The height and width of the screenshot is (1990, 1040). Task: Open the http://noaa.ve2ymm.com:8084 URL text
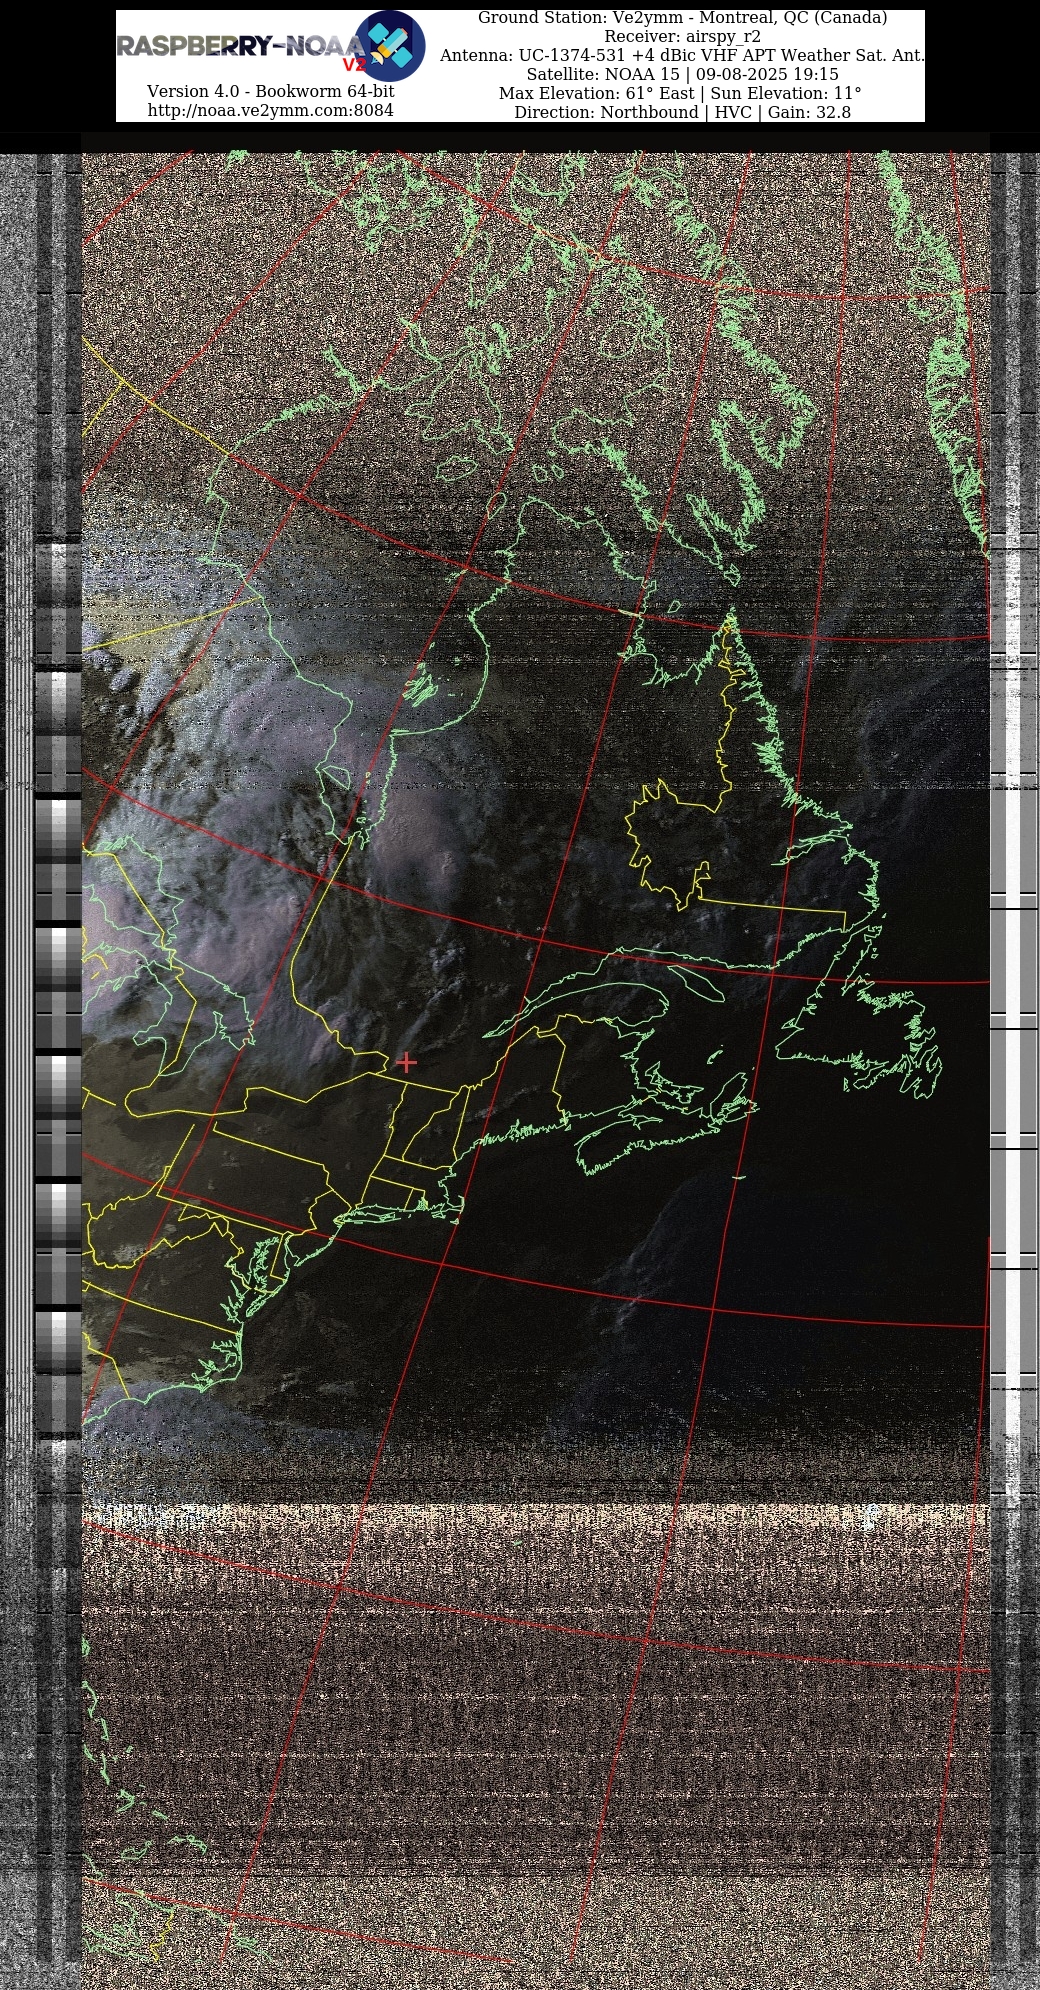click(x=270, y=110)
